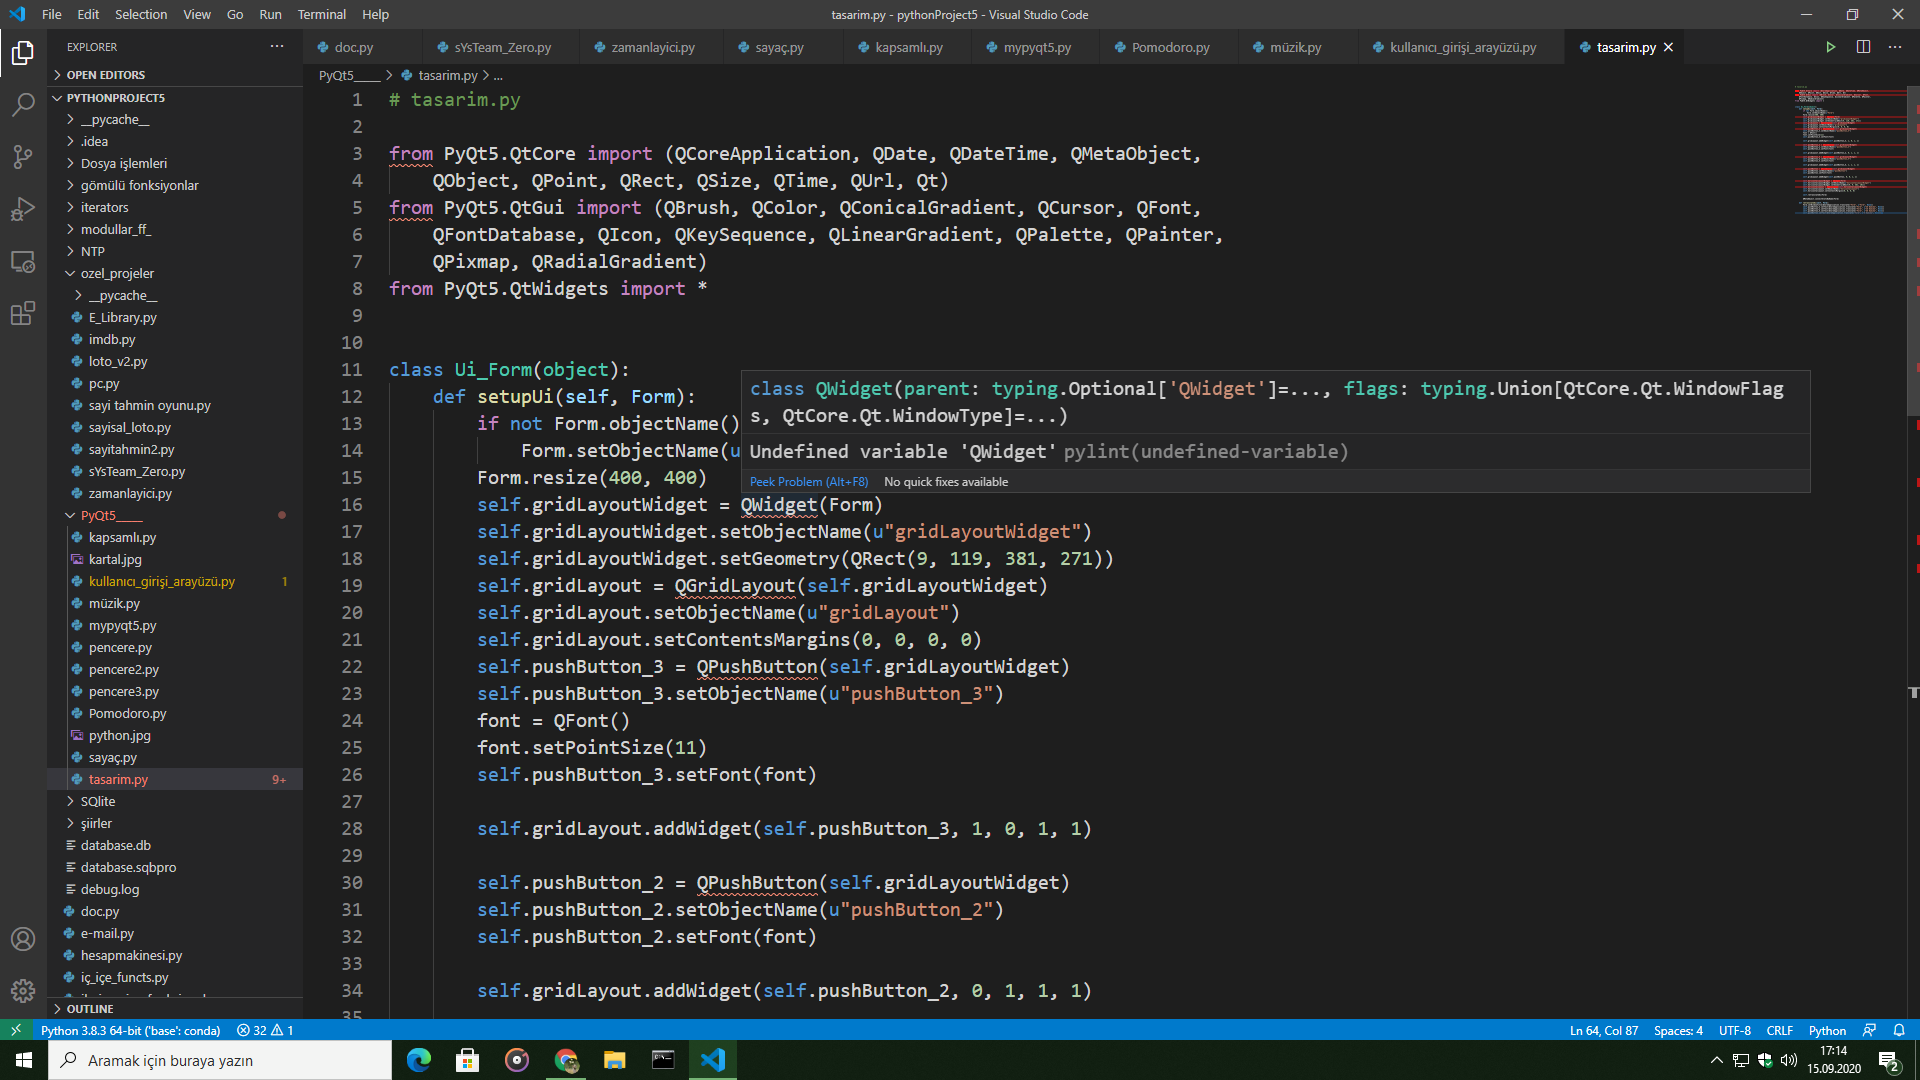Open Microsoft Edge from taskbar
This screenshot has height=1080, width=1920.
click(419, 1060)
